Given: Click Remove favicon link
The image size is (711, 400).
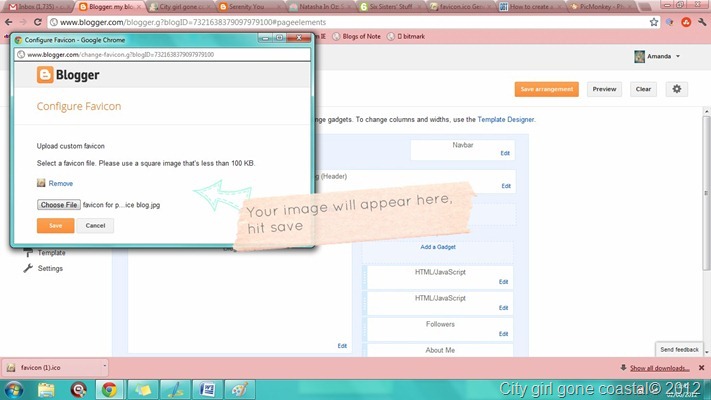Looking at the screenshot, I should 61,183.
